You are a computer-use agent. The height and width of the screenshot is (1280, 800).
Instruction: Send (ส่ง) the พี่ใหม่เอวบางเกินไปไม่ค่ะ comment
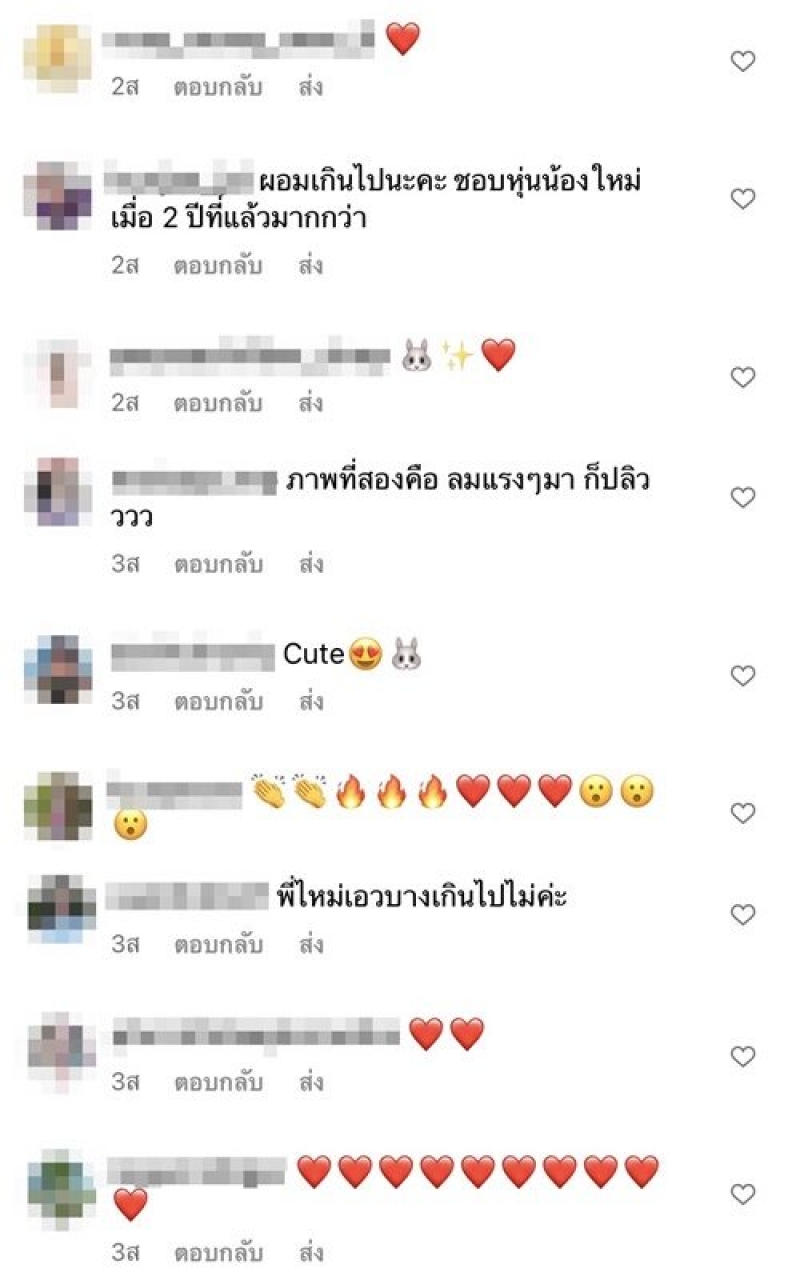pyautogui.click(x=311, y=944)
